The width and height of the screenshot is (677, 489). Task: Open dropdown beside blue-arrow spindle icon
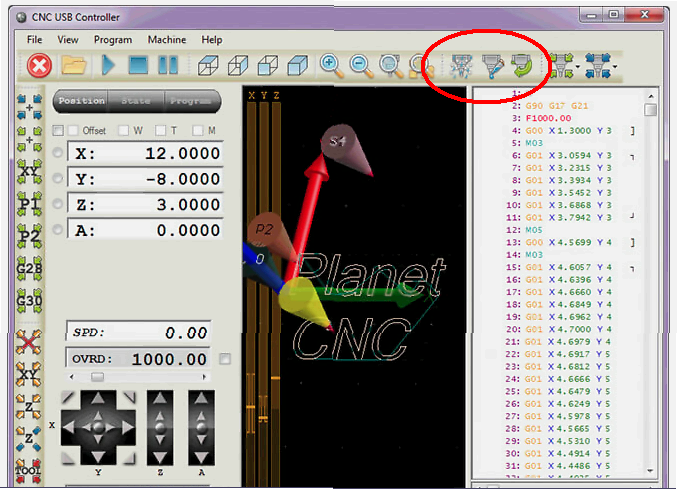[615, 66]
